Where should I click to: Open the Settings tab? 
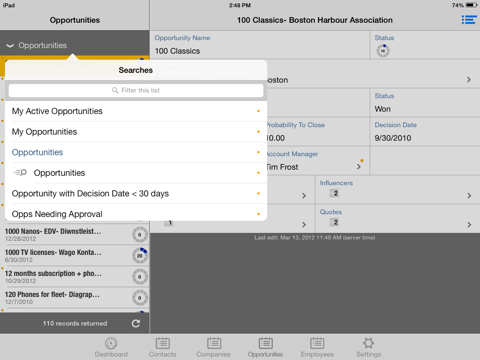click(369, 347)
